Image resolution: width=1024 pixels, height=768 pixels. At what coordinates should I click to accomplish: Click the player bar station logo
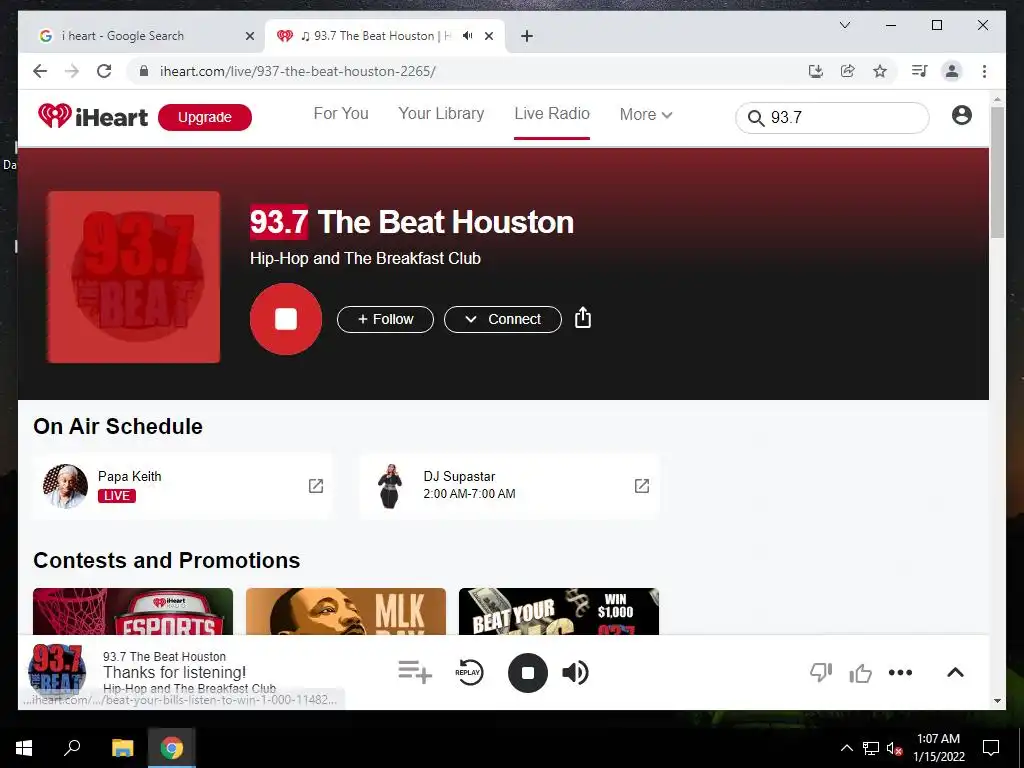coord(57,671)
